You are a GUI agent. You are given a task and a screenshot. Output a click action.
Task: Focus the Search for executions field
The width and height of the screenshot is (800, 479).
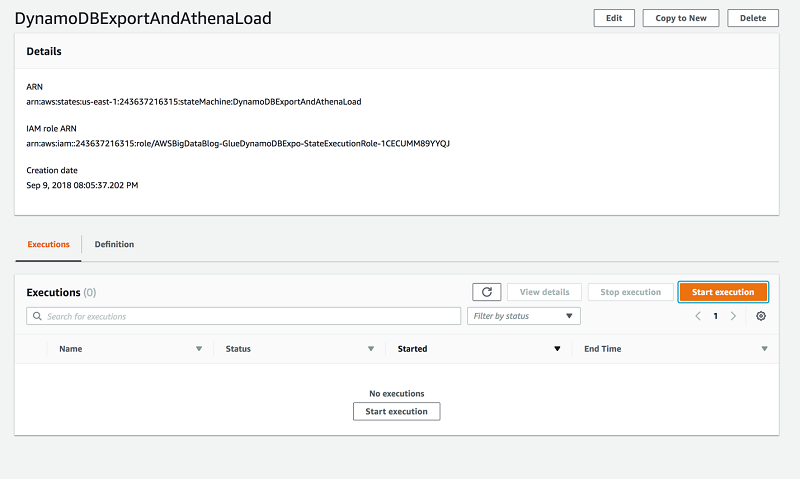243,316
